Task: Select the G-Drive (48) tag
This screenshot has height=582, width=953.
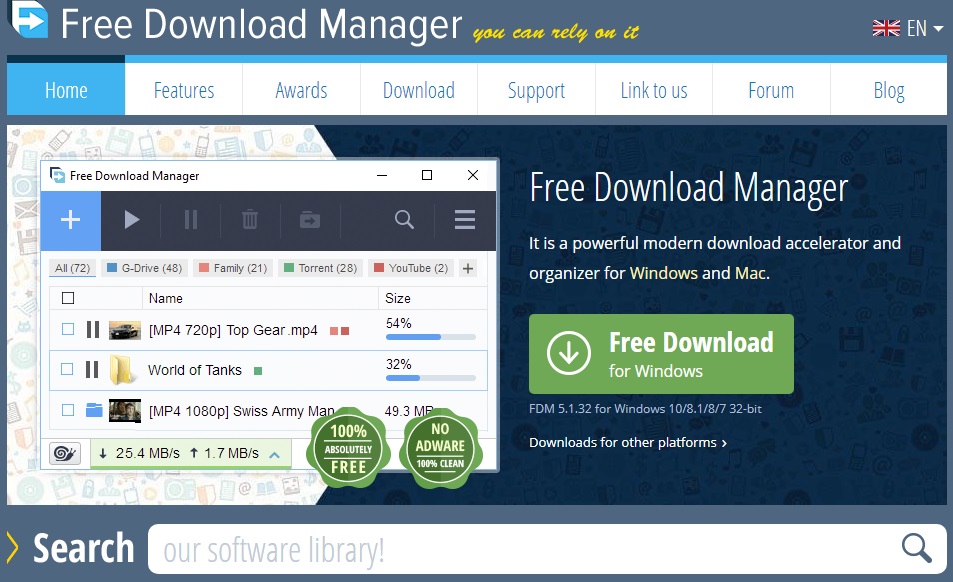Action: (x=145, y=268)
